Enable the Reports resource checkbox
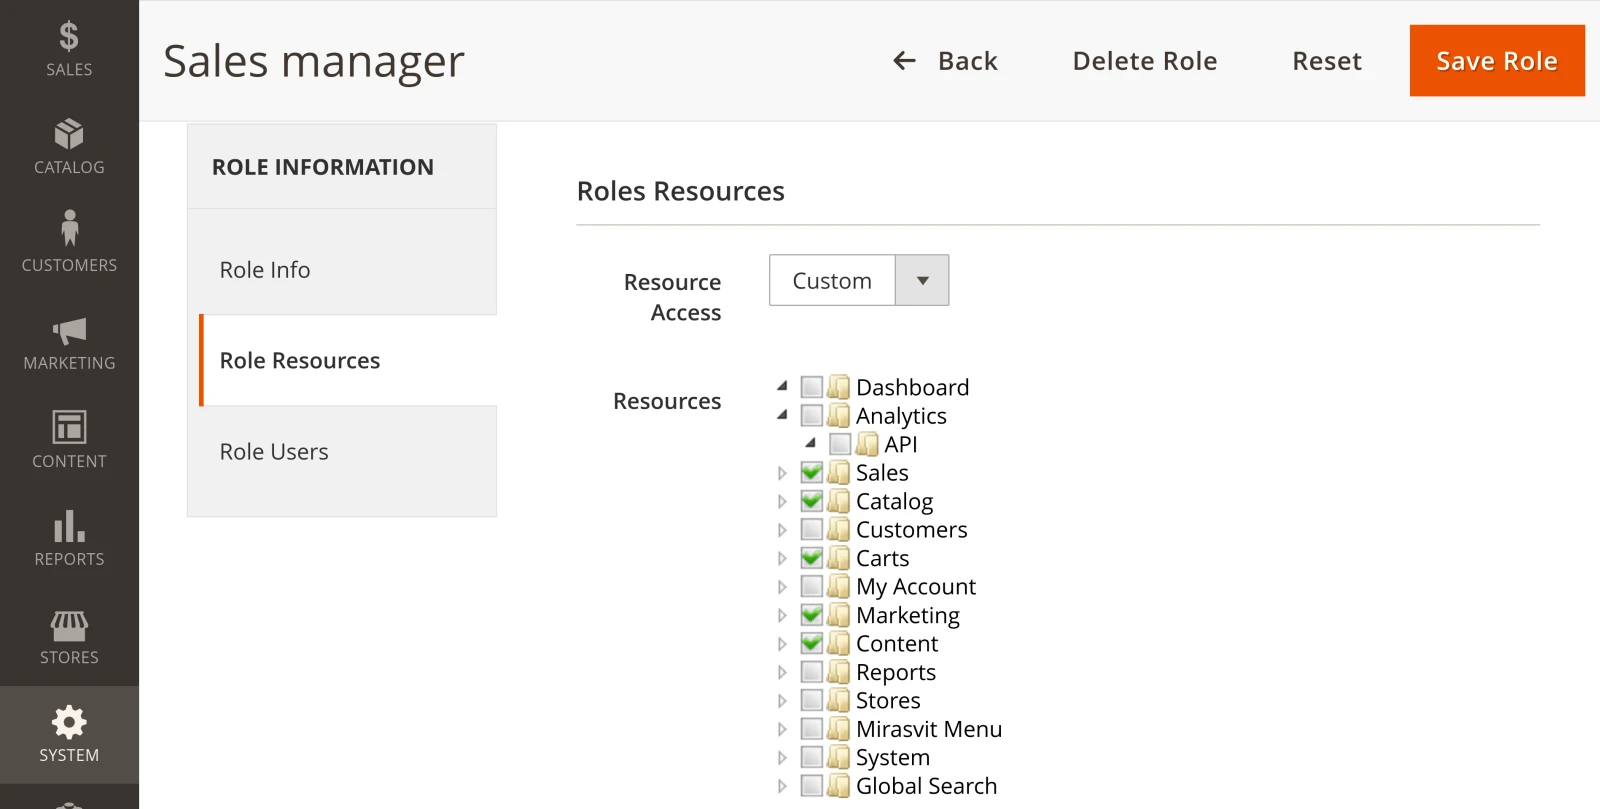The height and width of the screenshot is (809, 1600). coord(812,671)
